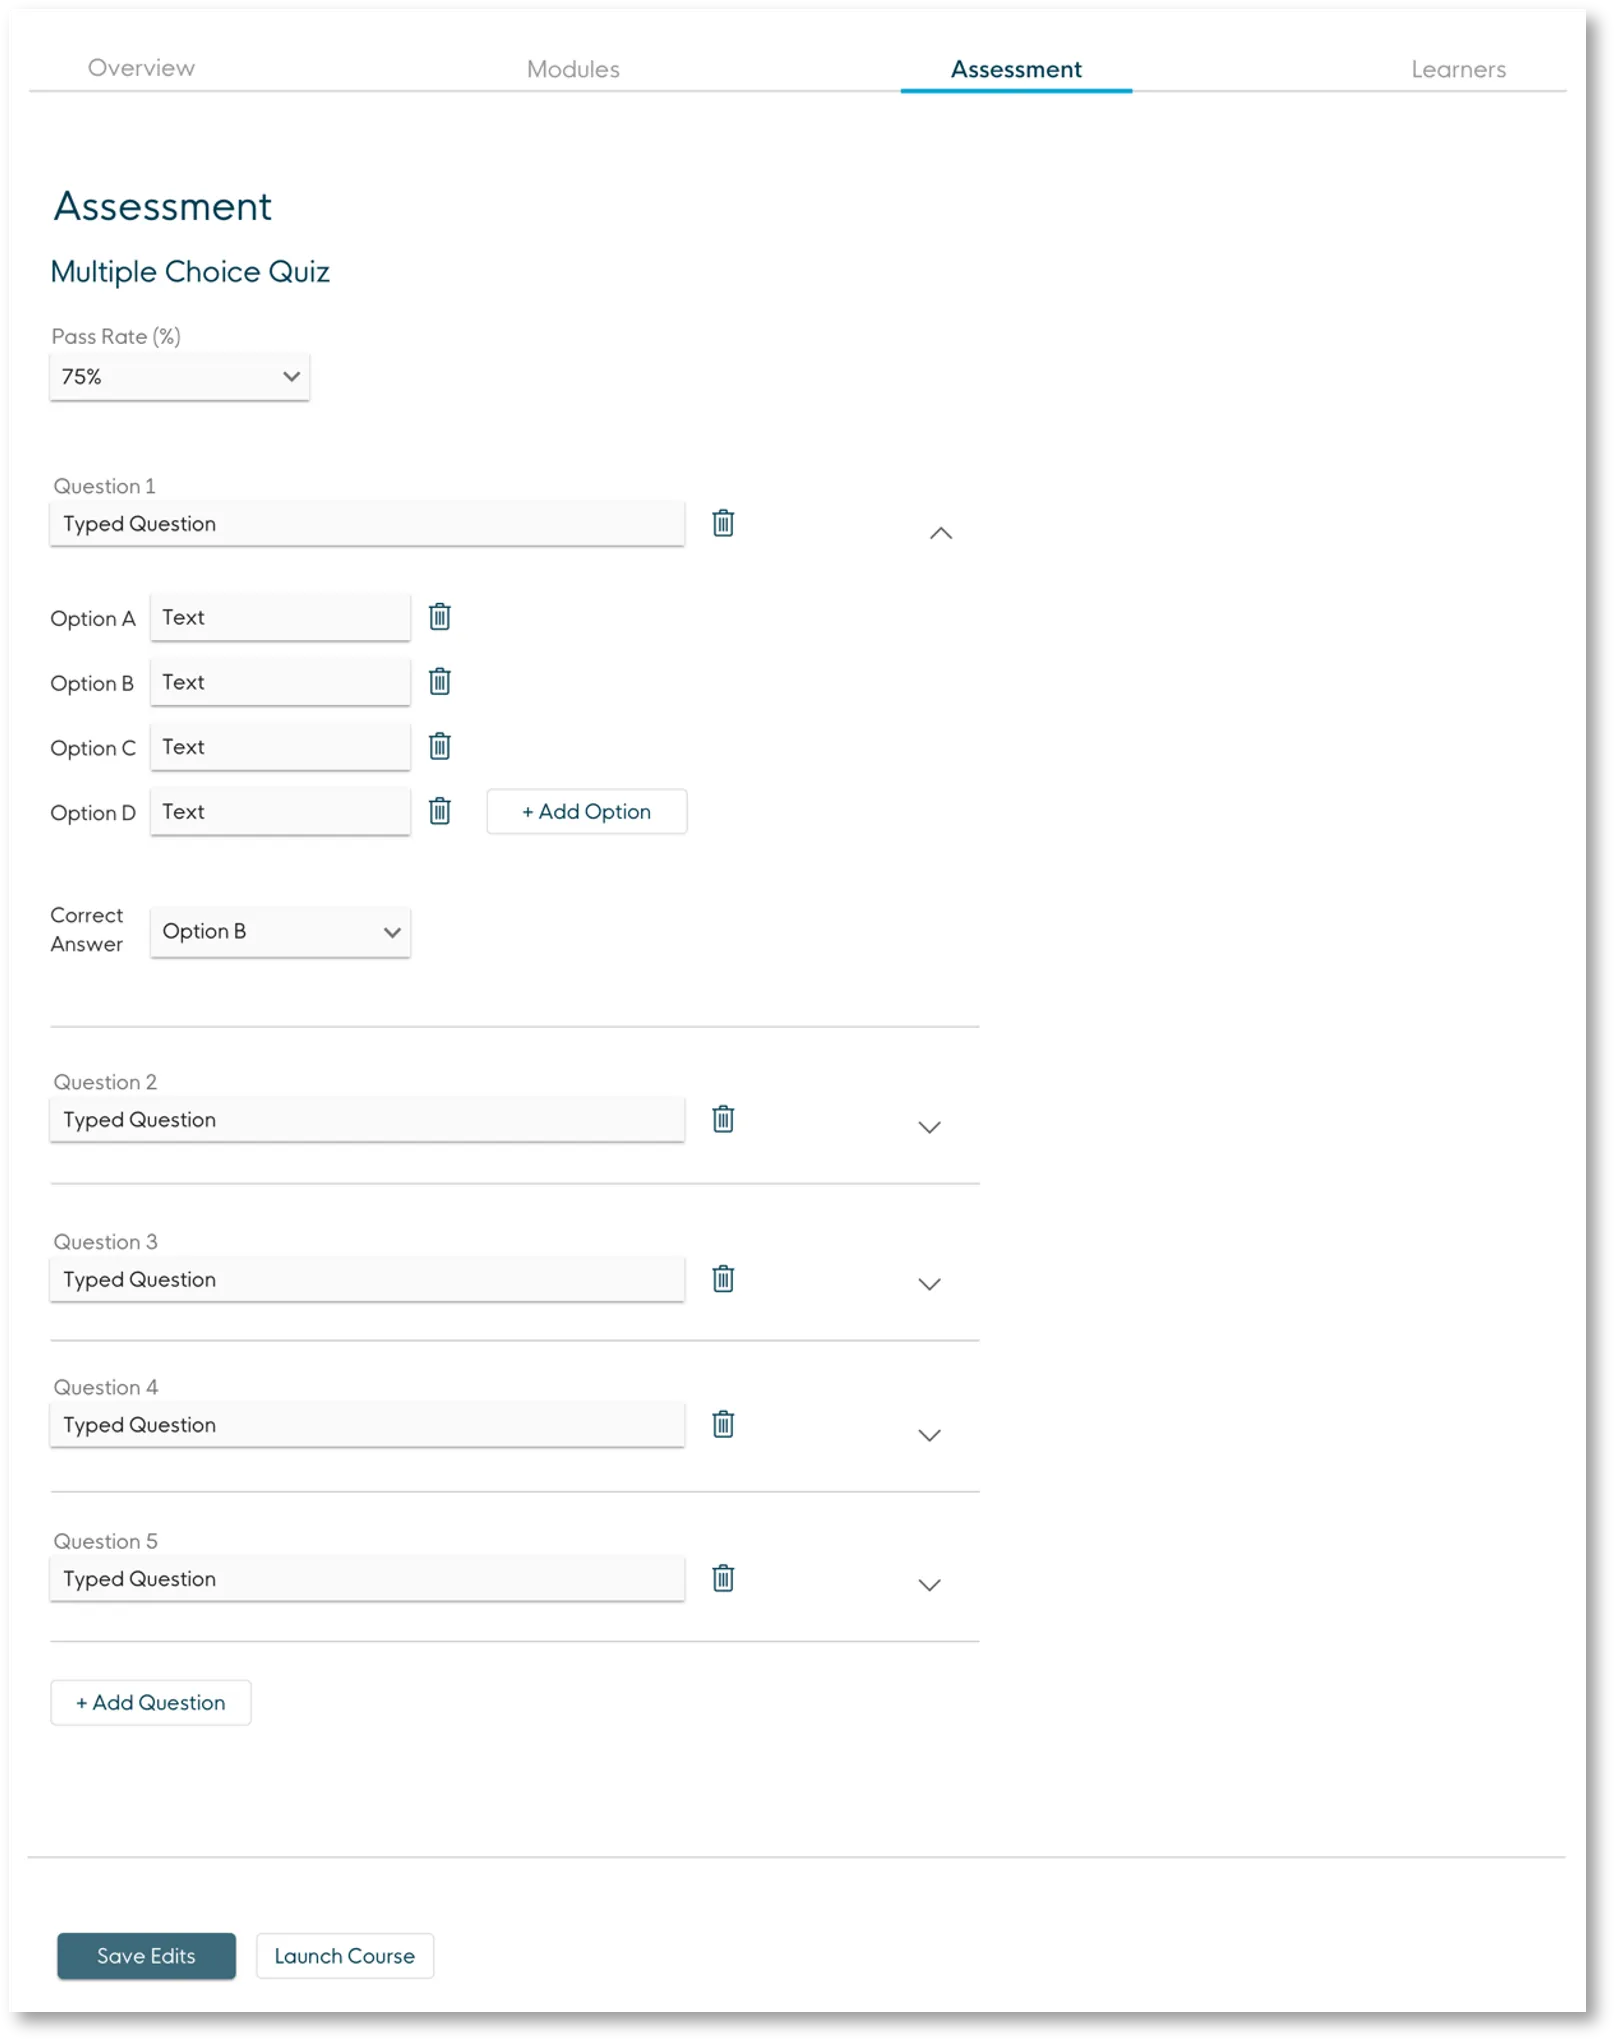Delete Question 2 trash icon
1615x2041 pixels.
click(723, 1119)
